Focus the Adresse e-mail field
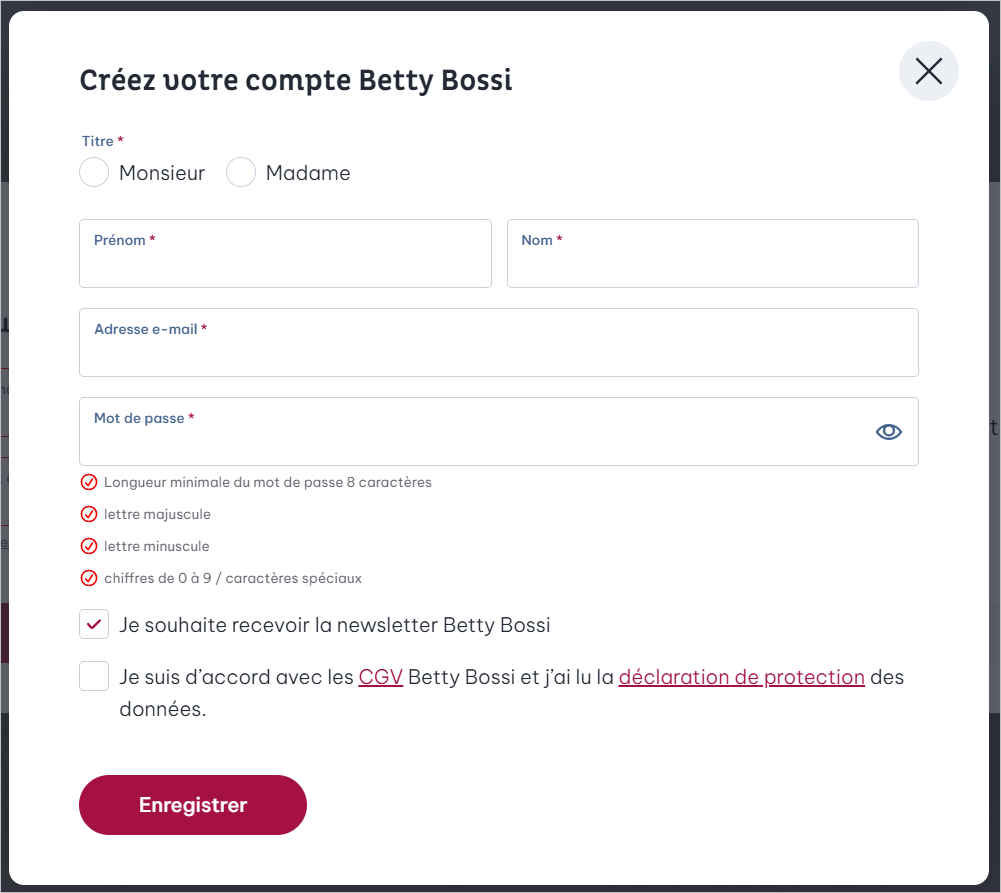Image resolution: width=1001 pixels, height=893 pixels. click(499, 343)
